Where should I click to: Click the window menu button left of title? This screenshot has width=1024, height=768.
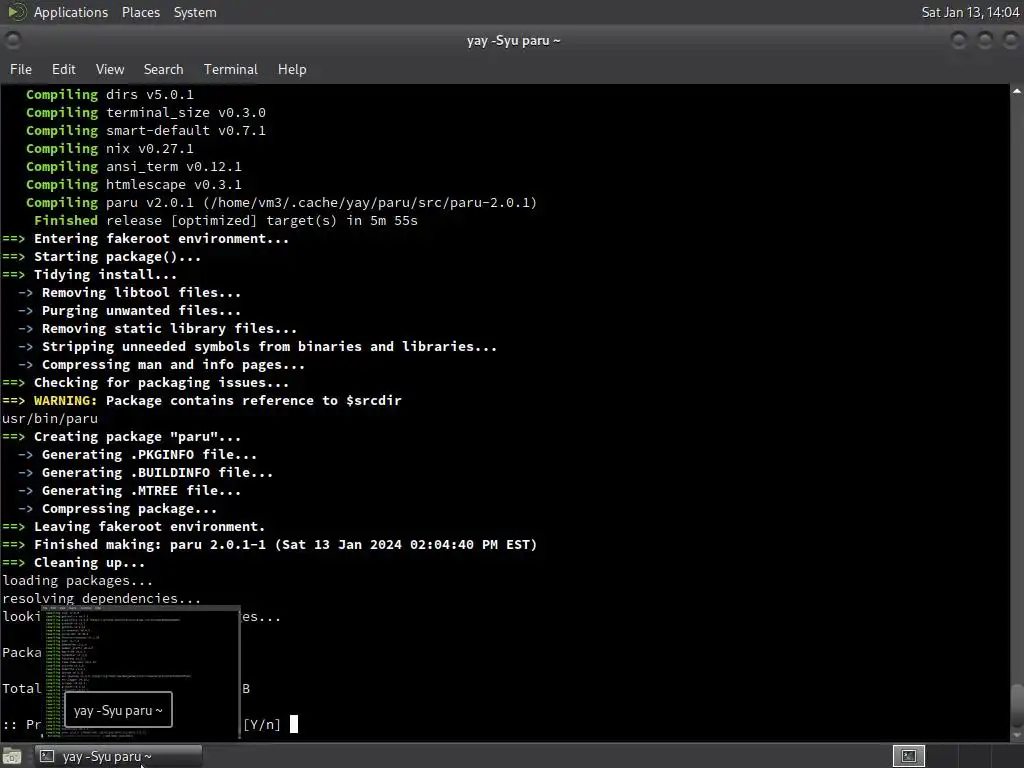coord(12,40)
